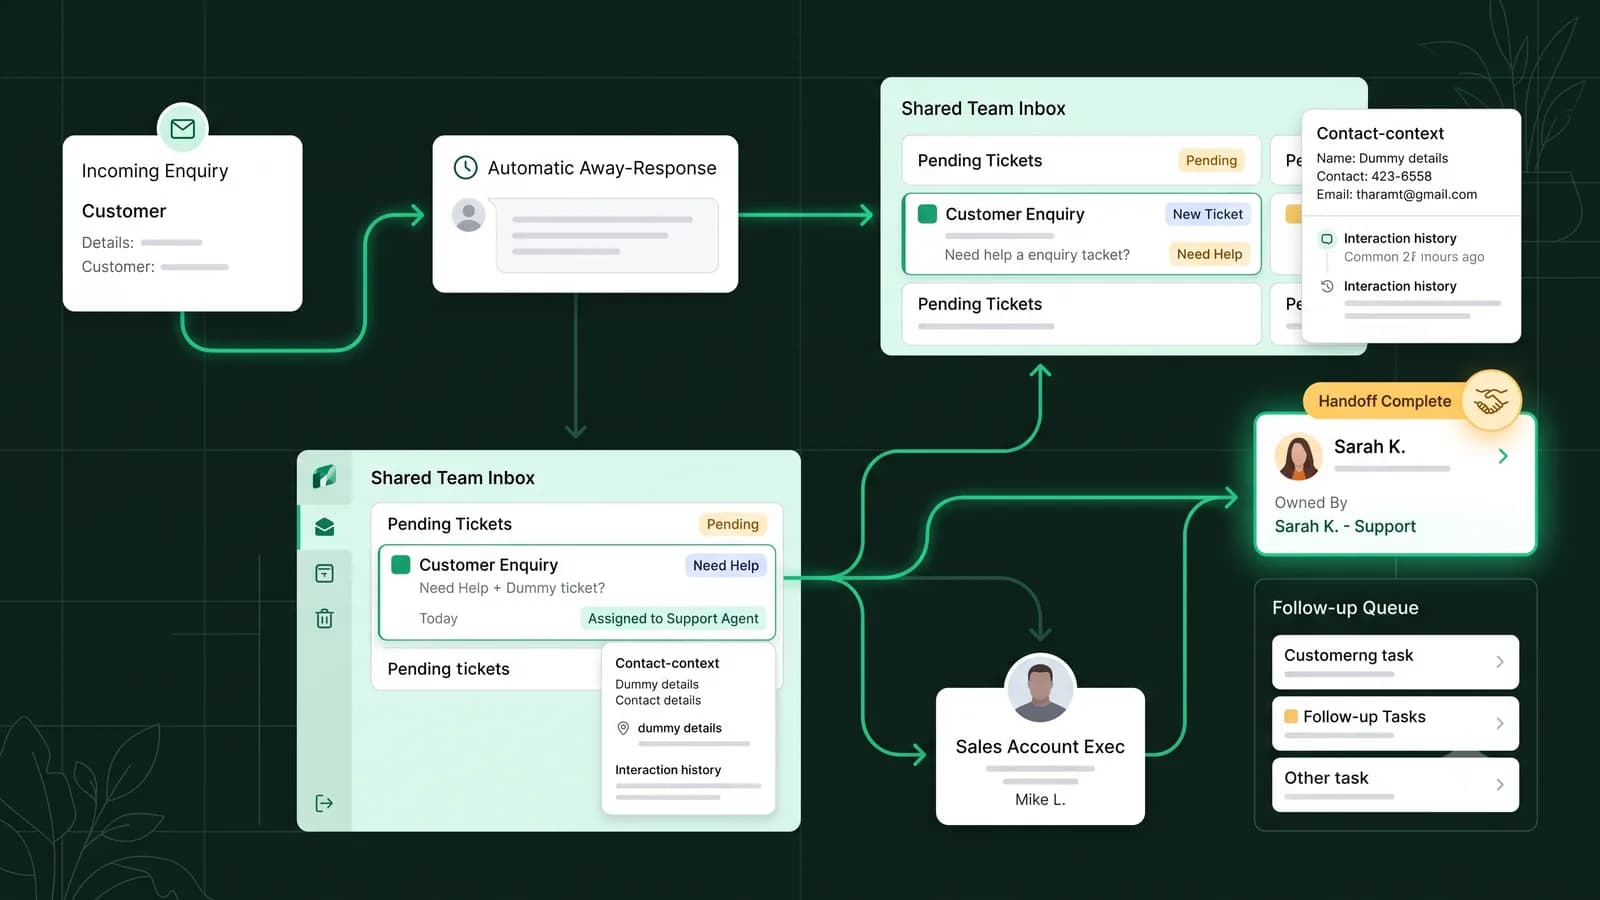Open second Pending Tickets row in upper inbox
The image size is (1600, 900).
click(x=1081, y=313)
